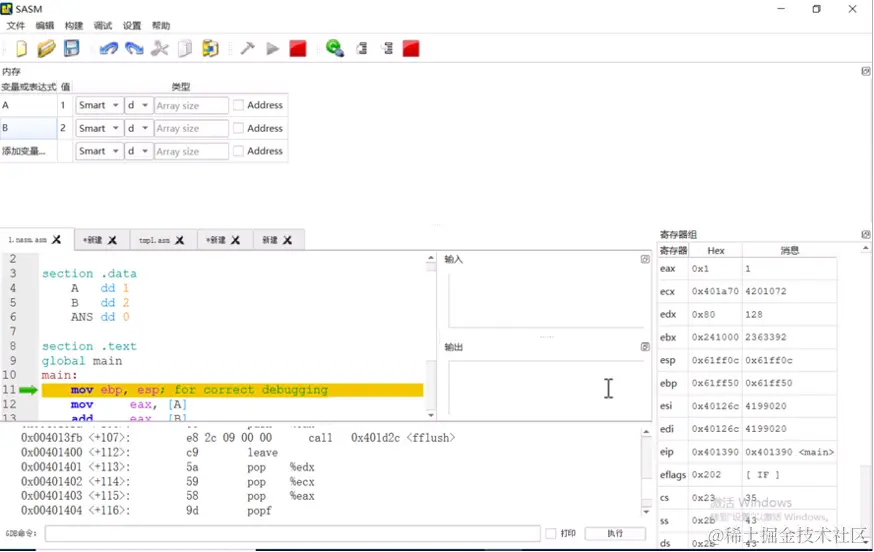This screenshot has height=552, width=874.
Task: Open the 文件 menu
Action: click(16, 26)
